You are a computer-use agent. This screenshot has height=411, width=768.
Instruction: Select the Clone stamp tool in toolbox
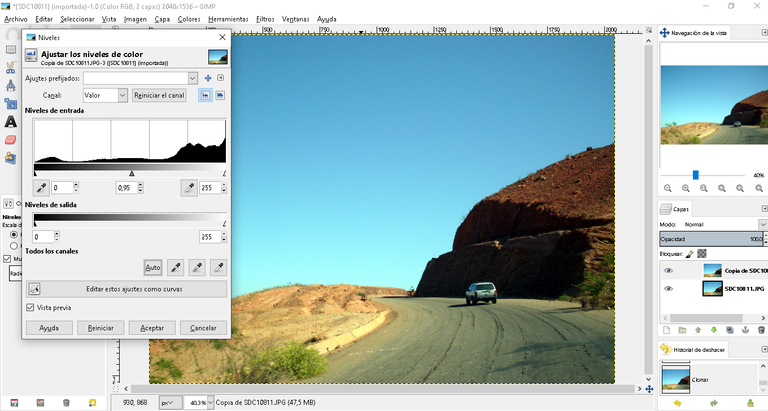click(11, 158)
